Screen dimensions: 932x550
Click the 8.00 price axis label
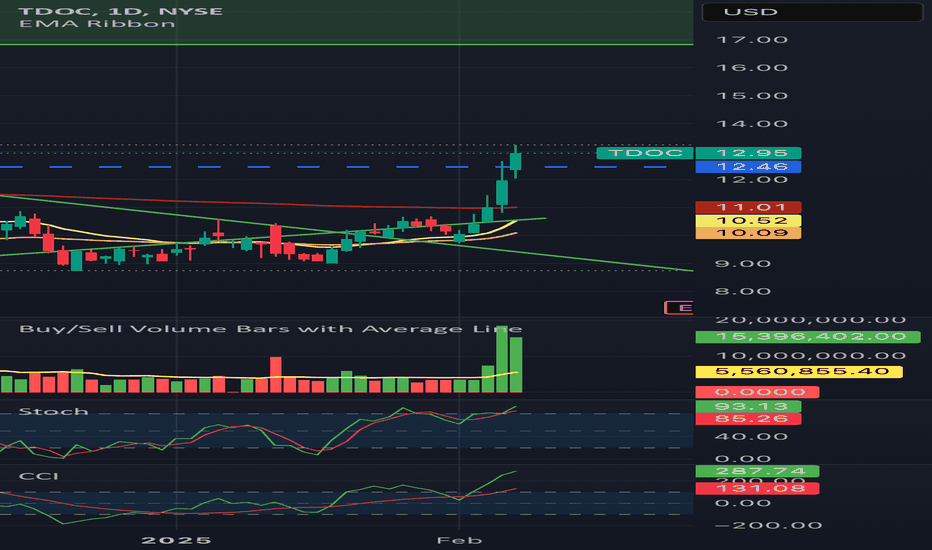click(x=743, y=291)
